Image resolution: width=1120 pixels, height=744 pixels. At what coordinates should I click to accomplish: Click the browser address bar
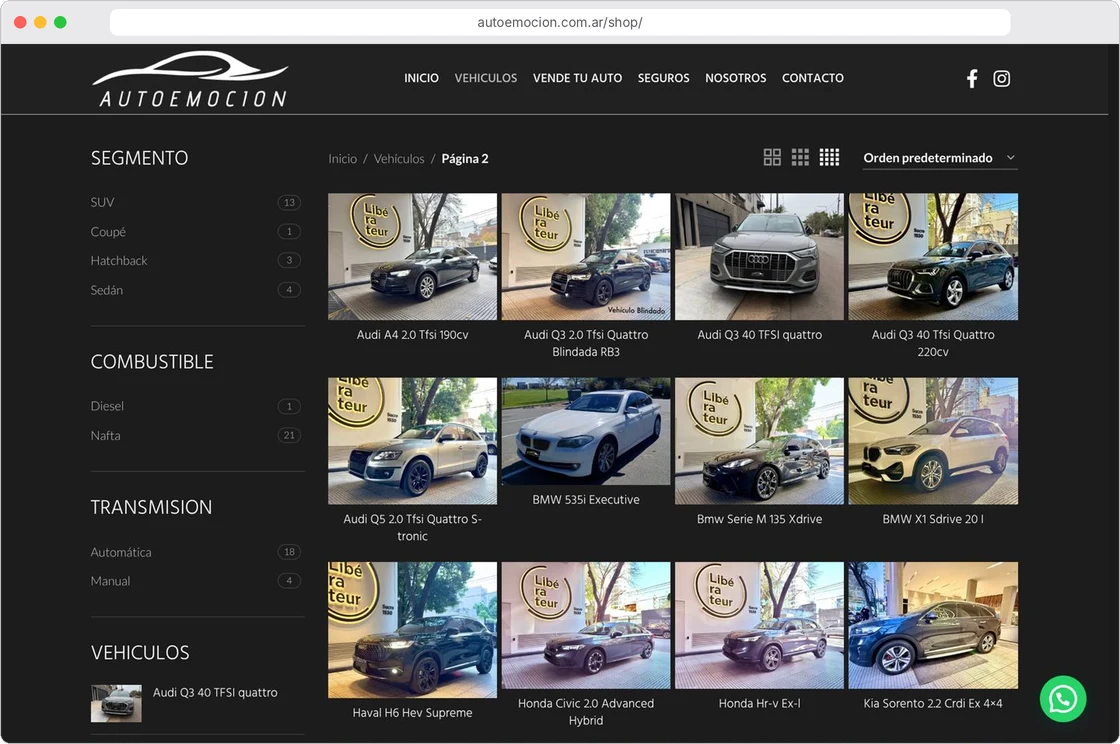click(560, 22)
